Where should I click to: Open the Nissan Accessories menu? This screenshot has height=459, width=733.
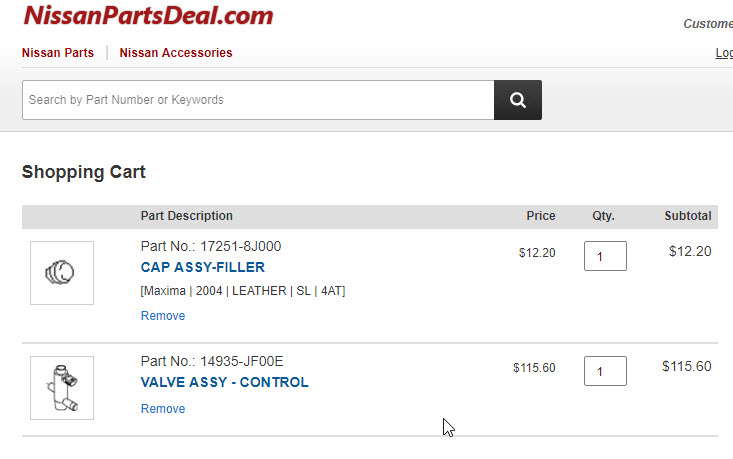coord(176,53)
